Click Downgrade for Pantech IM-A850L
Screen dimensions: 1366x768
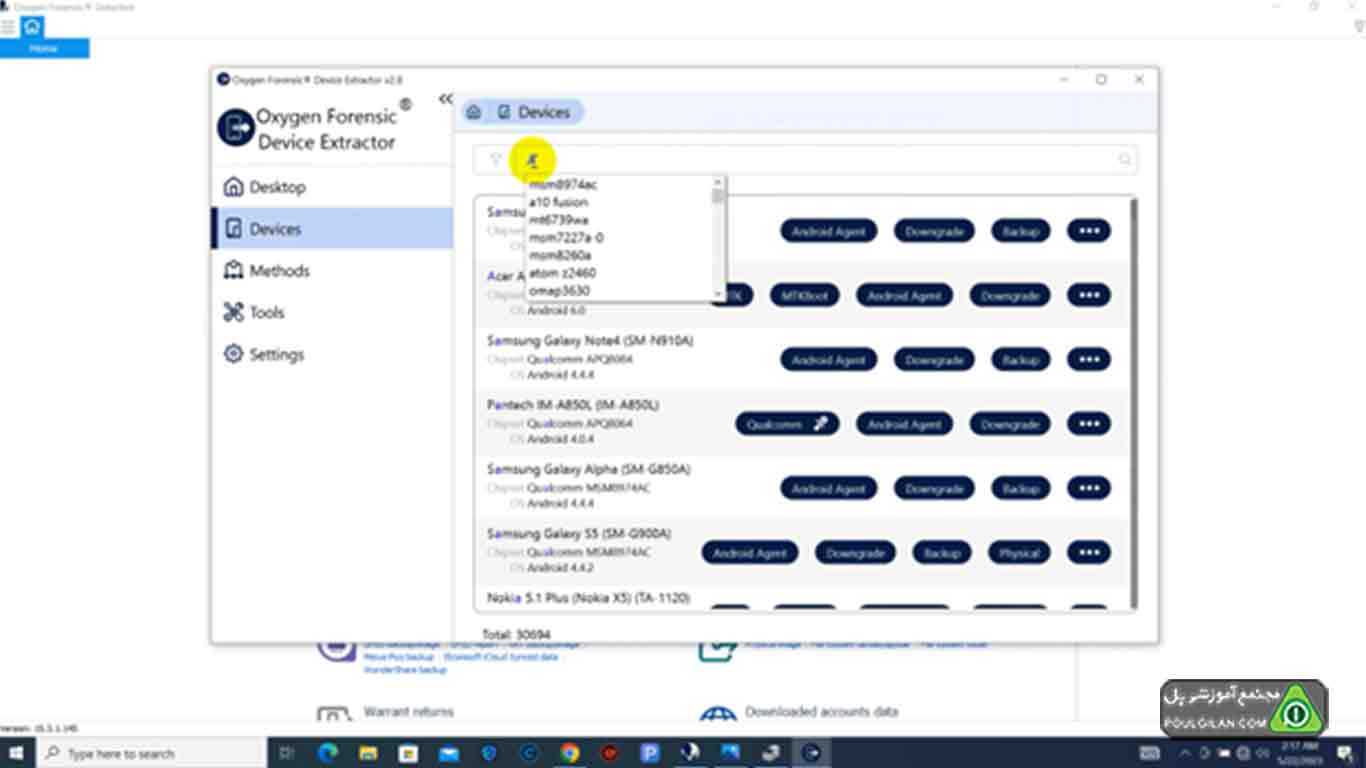[x=1010, y=424]
